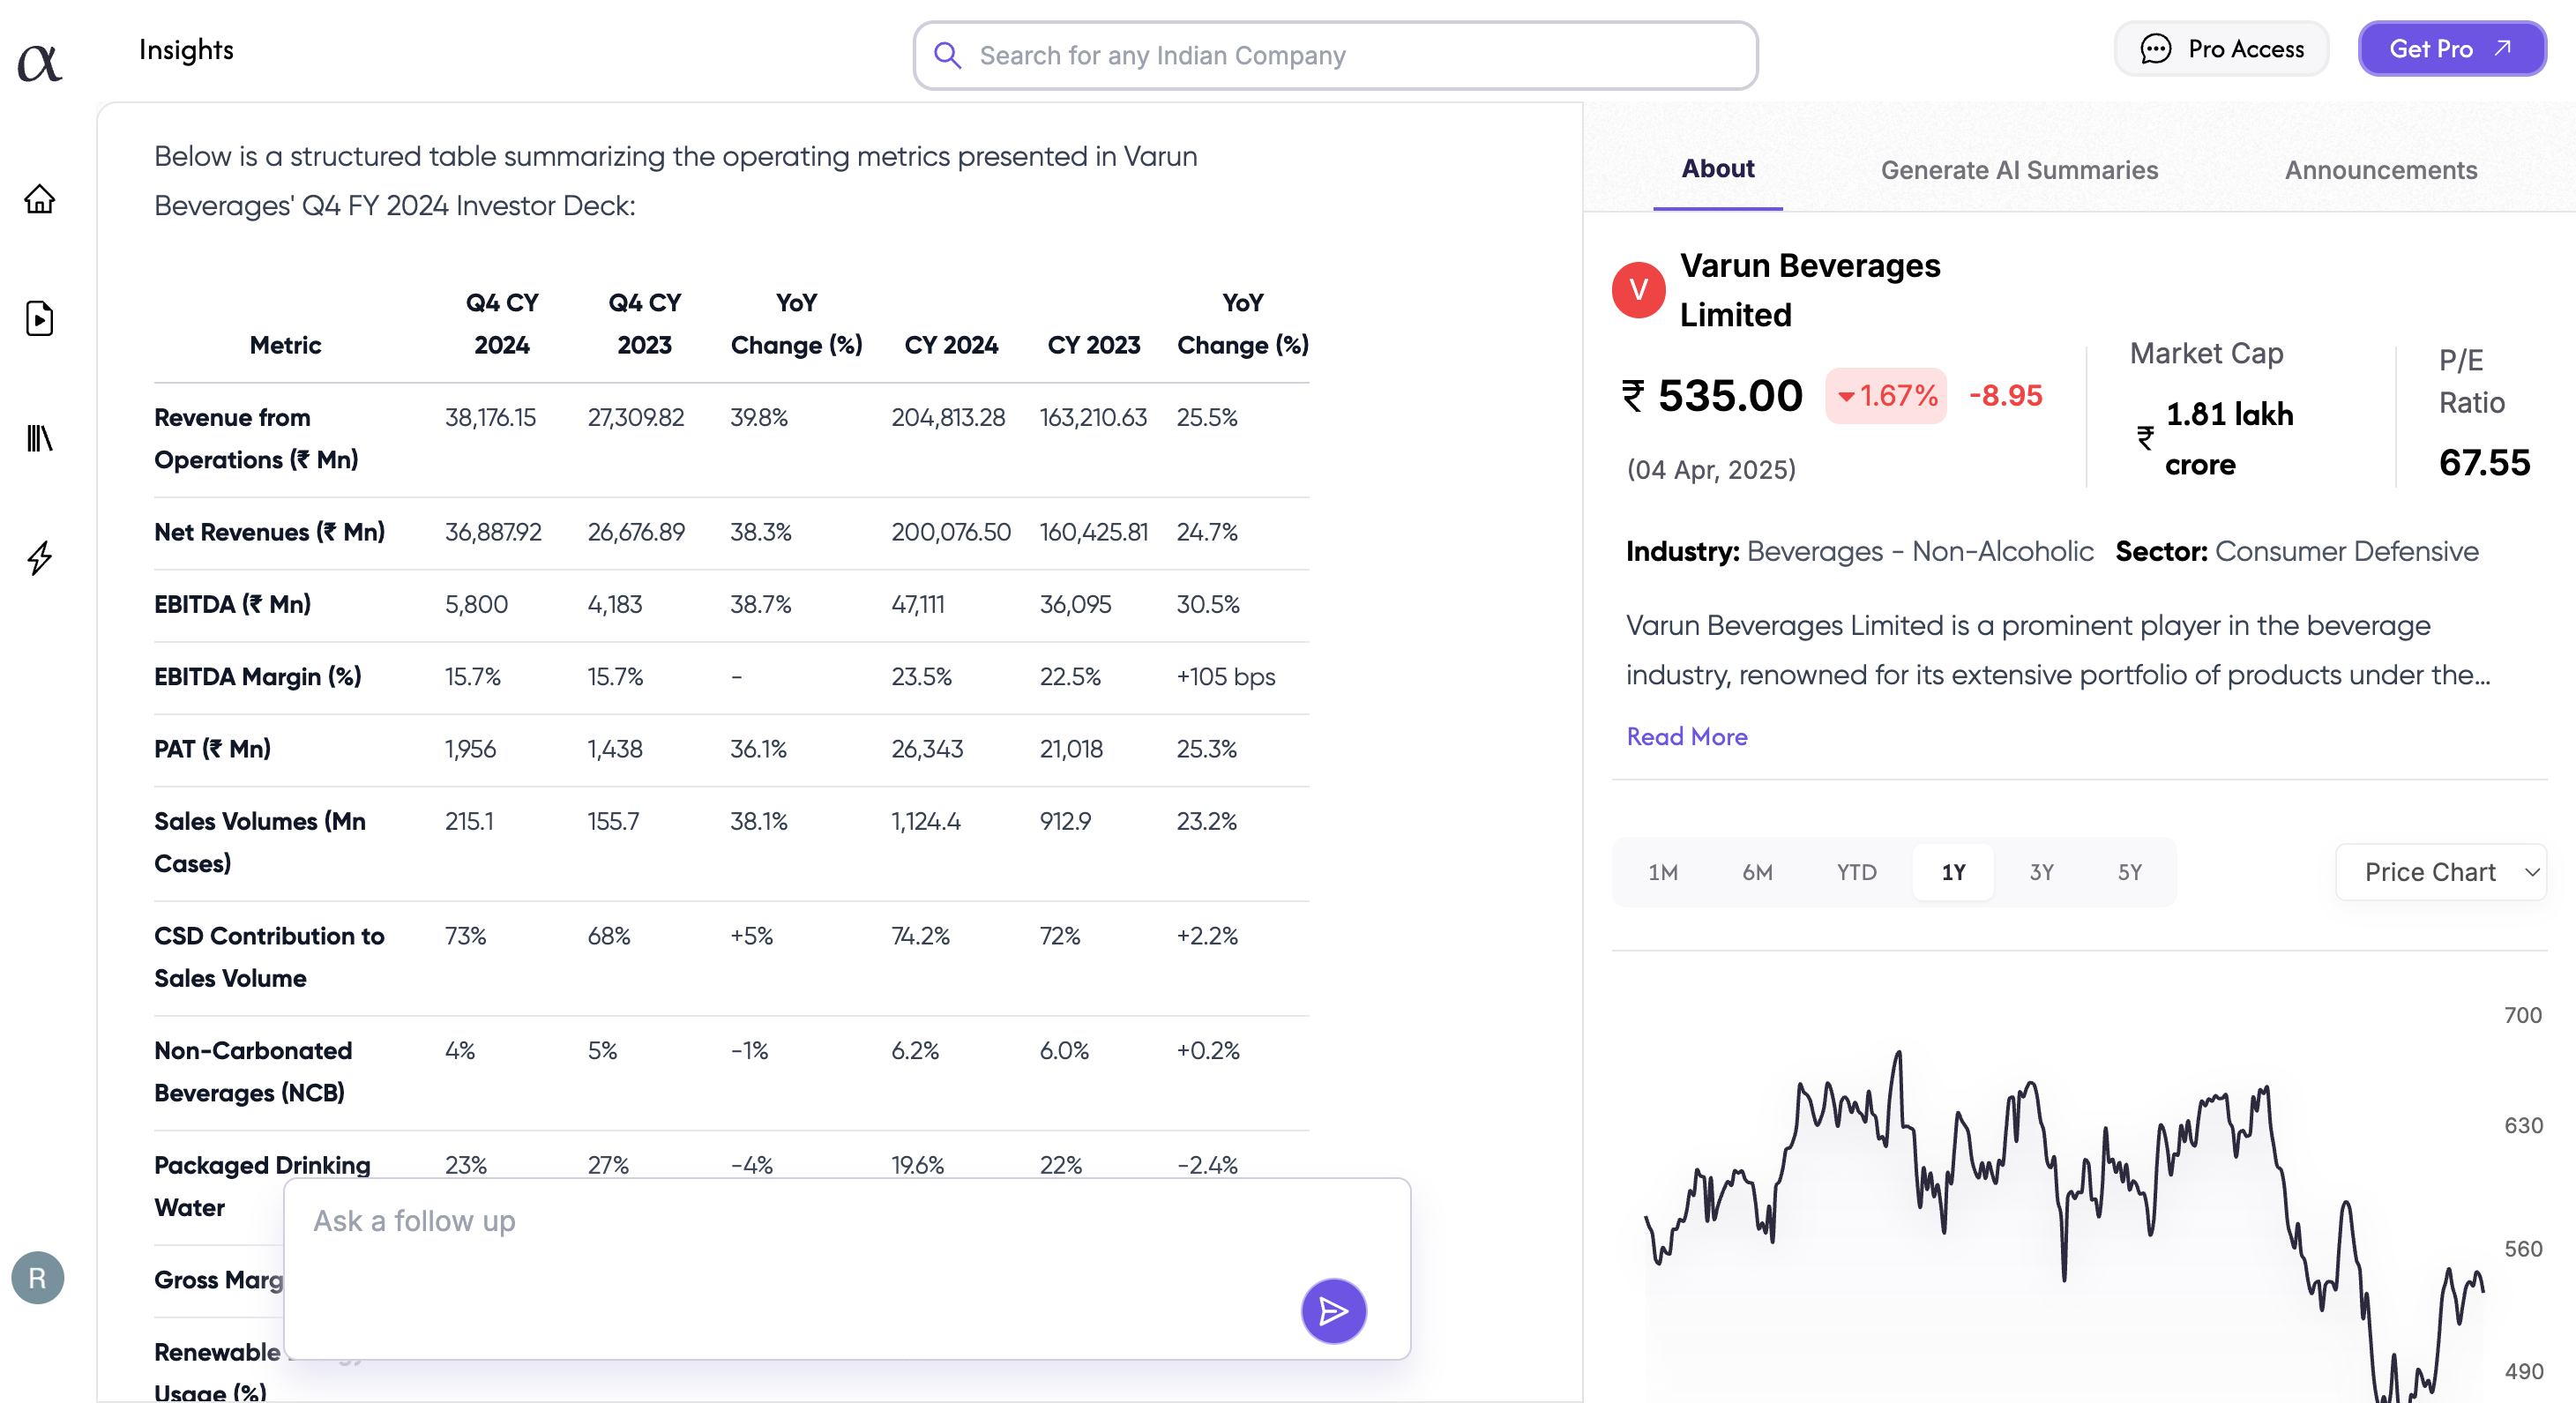Click Revenue from Operations row label
Viewport: 2576px width, 1403px height.
[256, 438]
